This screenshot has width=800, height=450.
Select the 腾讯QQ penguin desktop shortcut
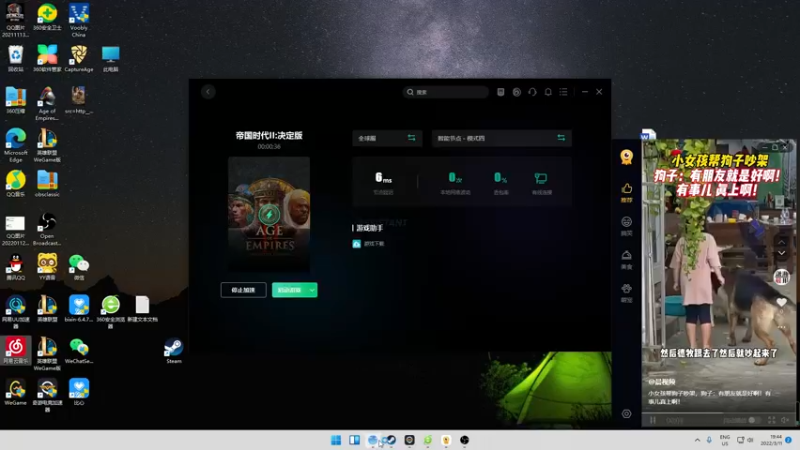(15, 267)
